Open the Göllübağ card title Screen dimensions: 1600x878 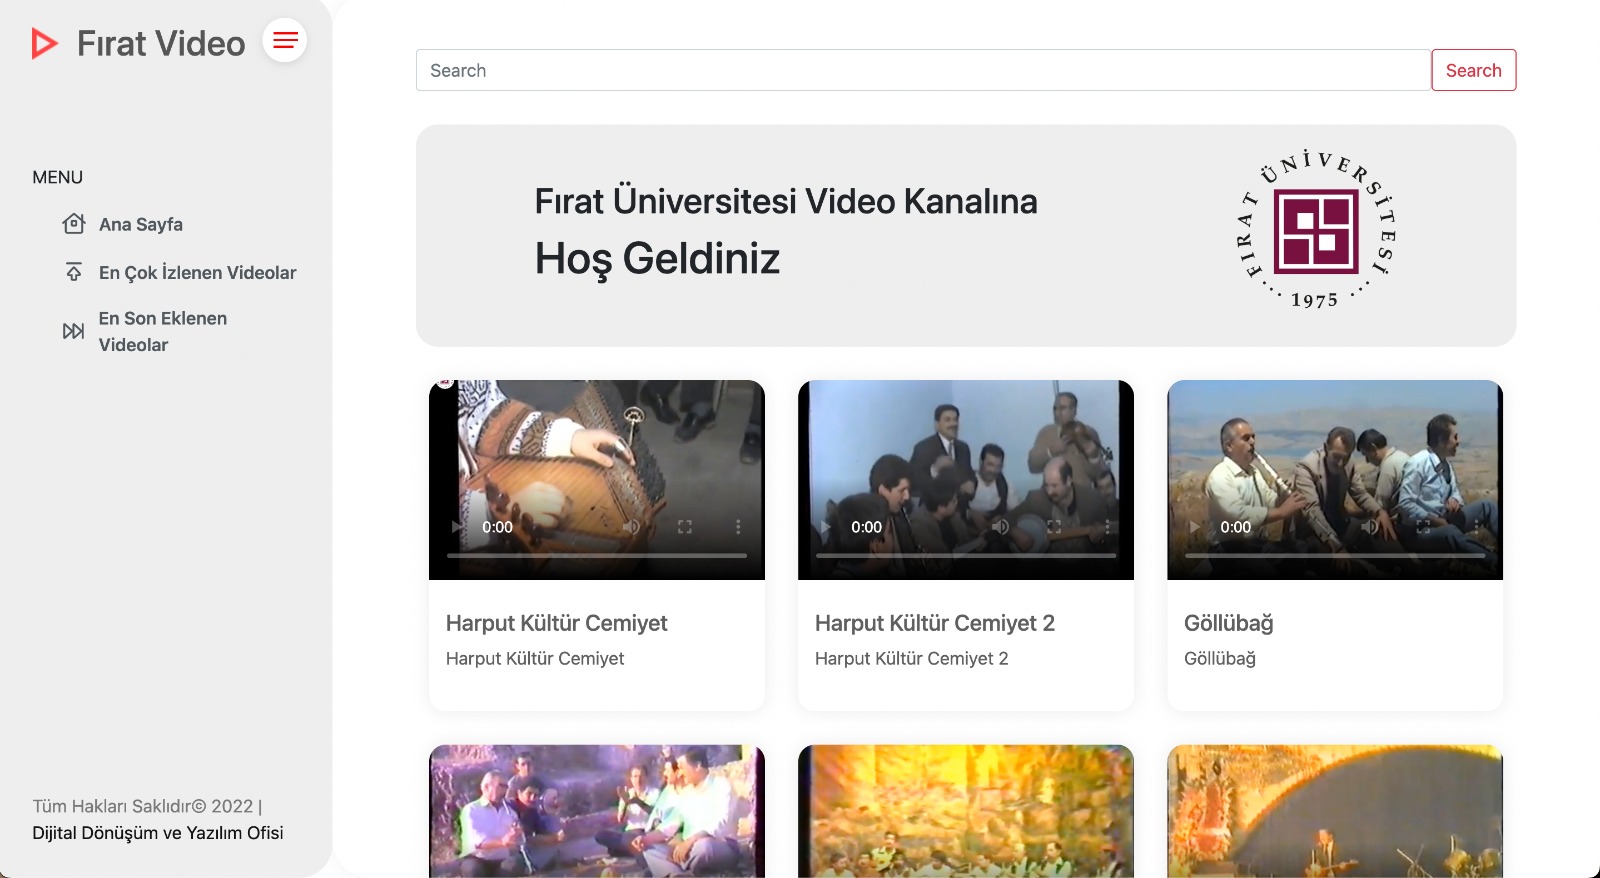tap(1229, 623)
